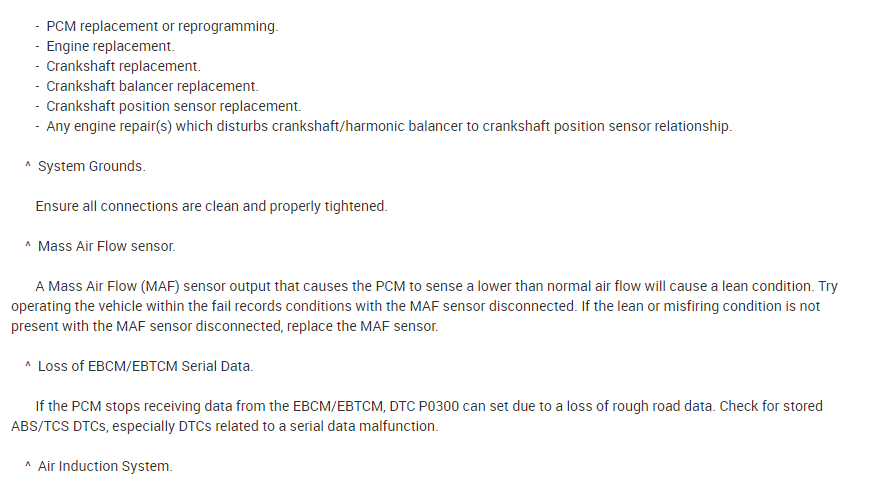Screen dimensions: 894x482
Task: Click caret bullet before 'Loss of EBCM/EBTCM'
Action: [28, 366]
